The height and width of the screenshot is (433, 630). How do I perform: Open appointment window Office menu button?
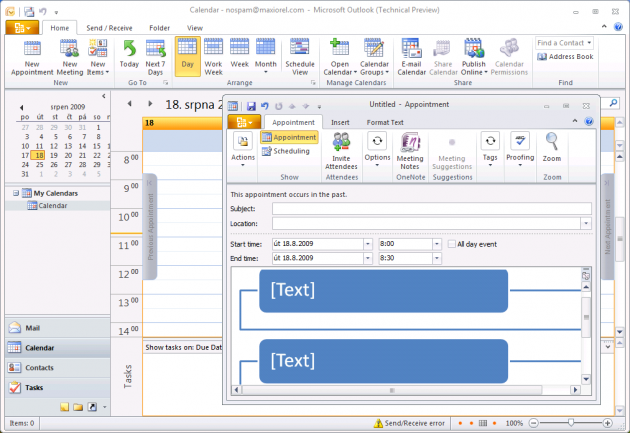coord(244,122)
